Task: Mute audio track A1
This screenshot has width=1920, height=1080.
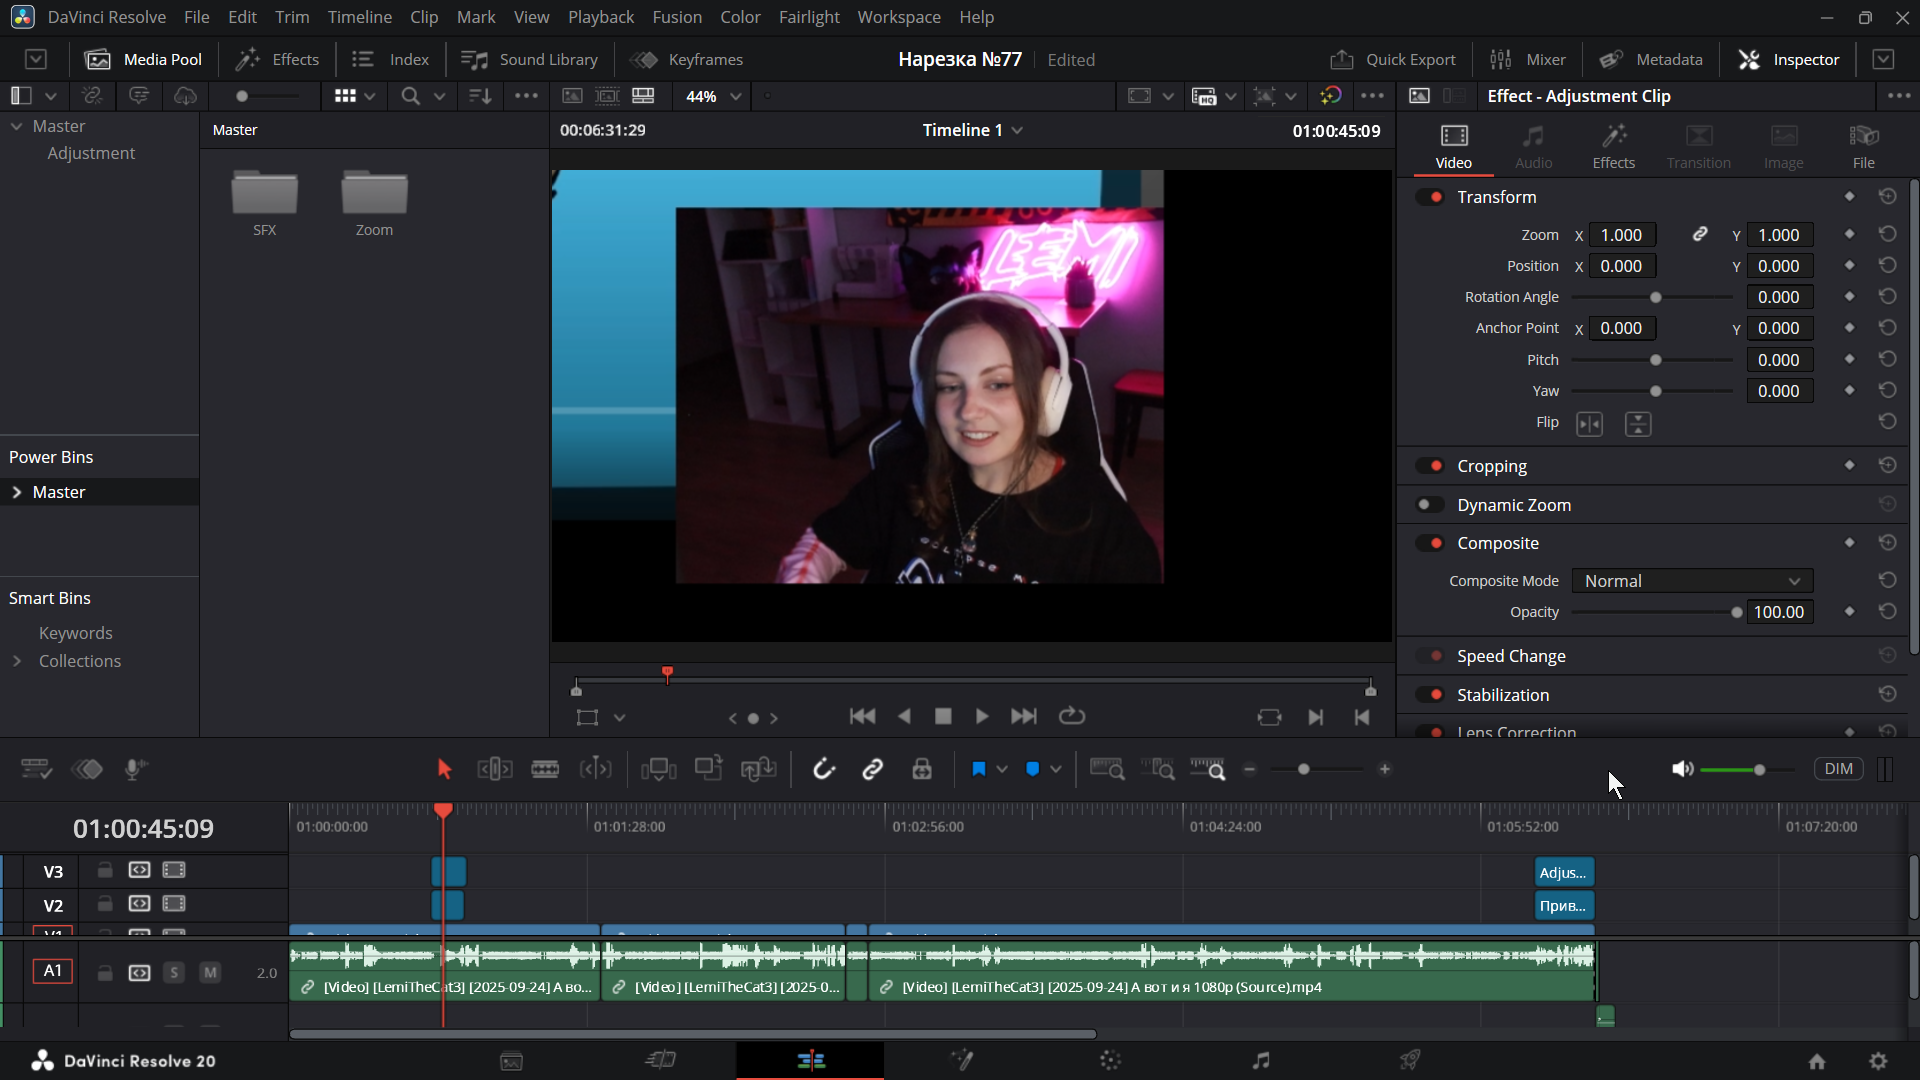Action: pyautogui.click(x=210, y=972)
